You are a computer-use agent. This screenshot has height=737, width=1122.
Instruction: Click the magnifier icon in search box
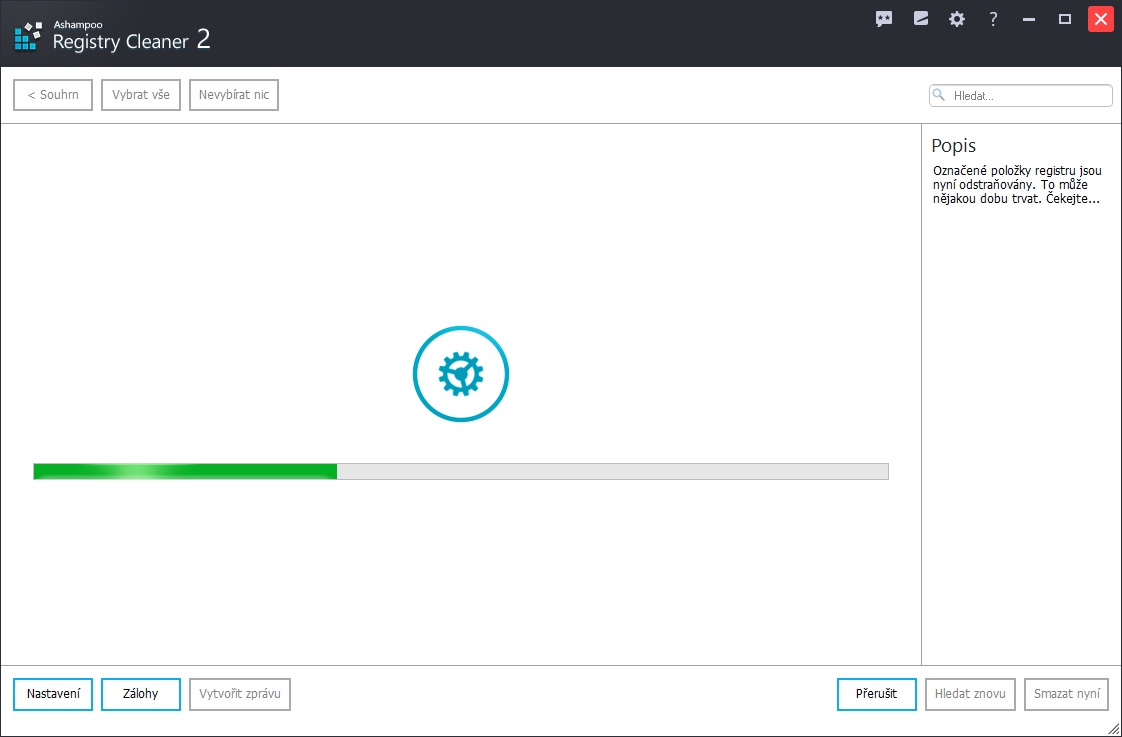click(x=940, y=96)
